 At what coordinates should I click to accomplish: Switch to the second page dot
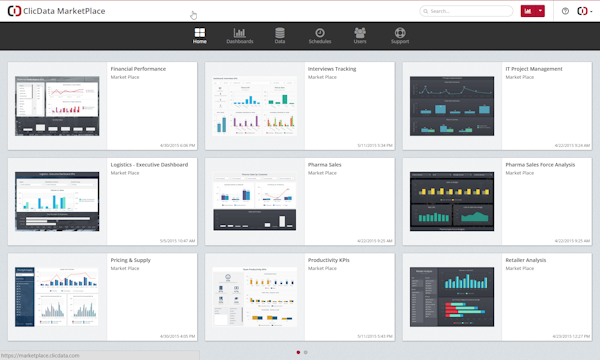(x=305, y=352)
